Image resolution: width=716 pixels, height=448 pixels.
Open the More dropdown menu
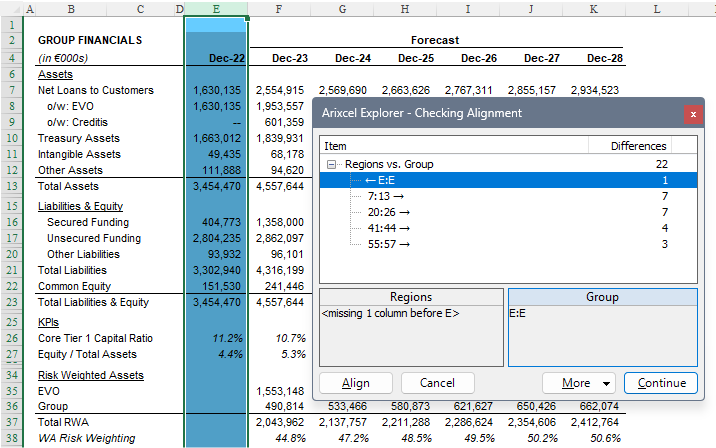pos(579,383)
